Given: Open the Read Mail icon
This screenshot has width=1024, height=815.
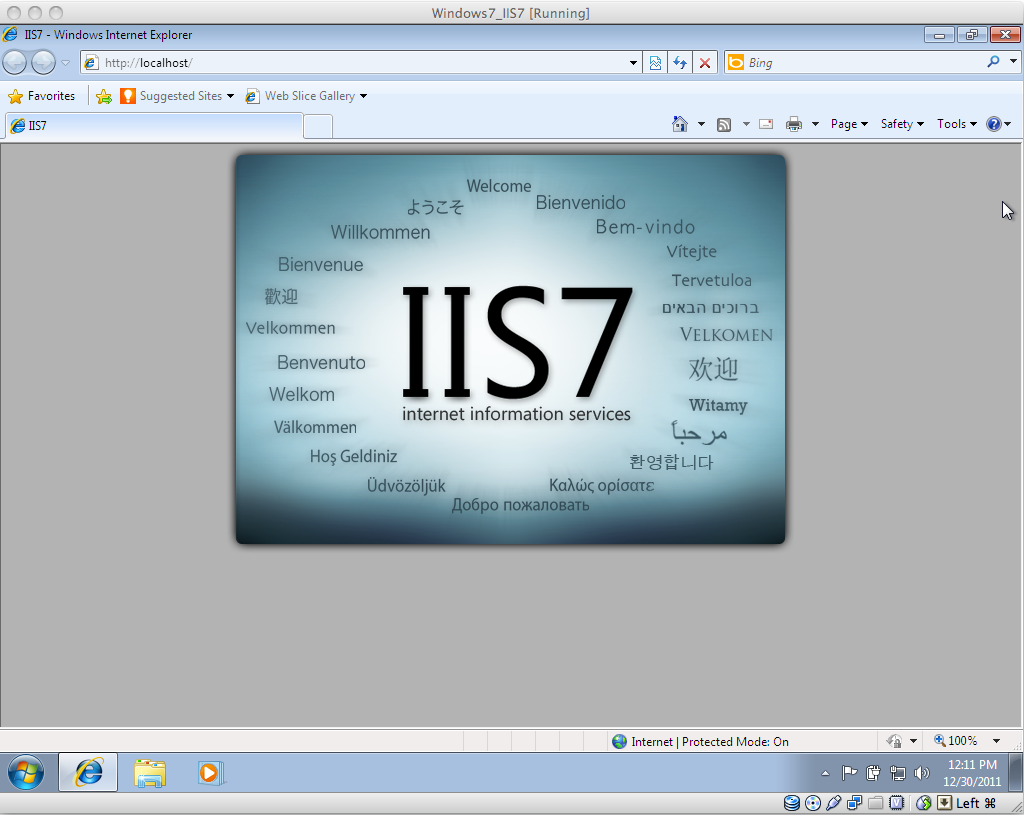Looking at the screenshot, I should point(765,124).
